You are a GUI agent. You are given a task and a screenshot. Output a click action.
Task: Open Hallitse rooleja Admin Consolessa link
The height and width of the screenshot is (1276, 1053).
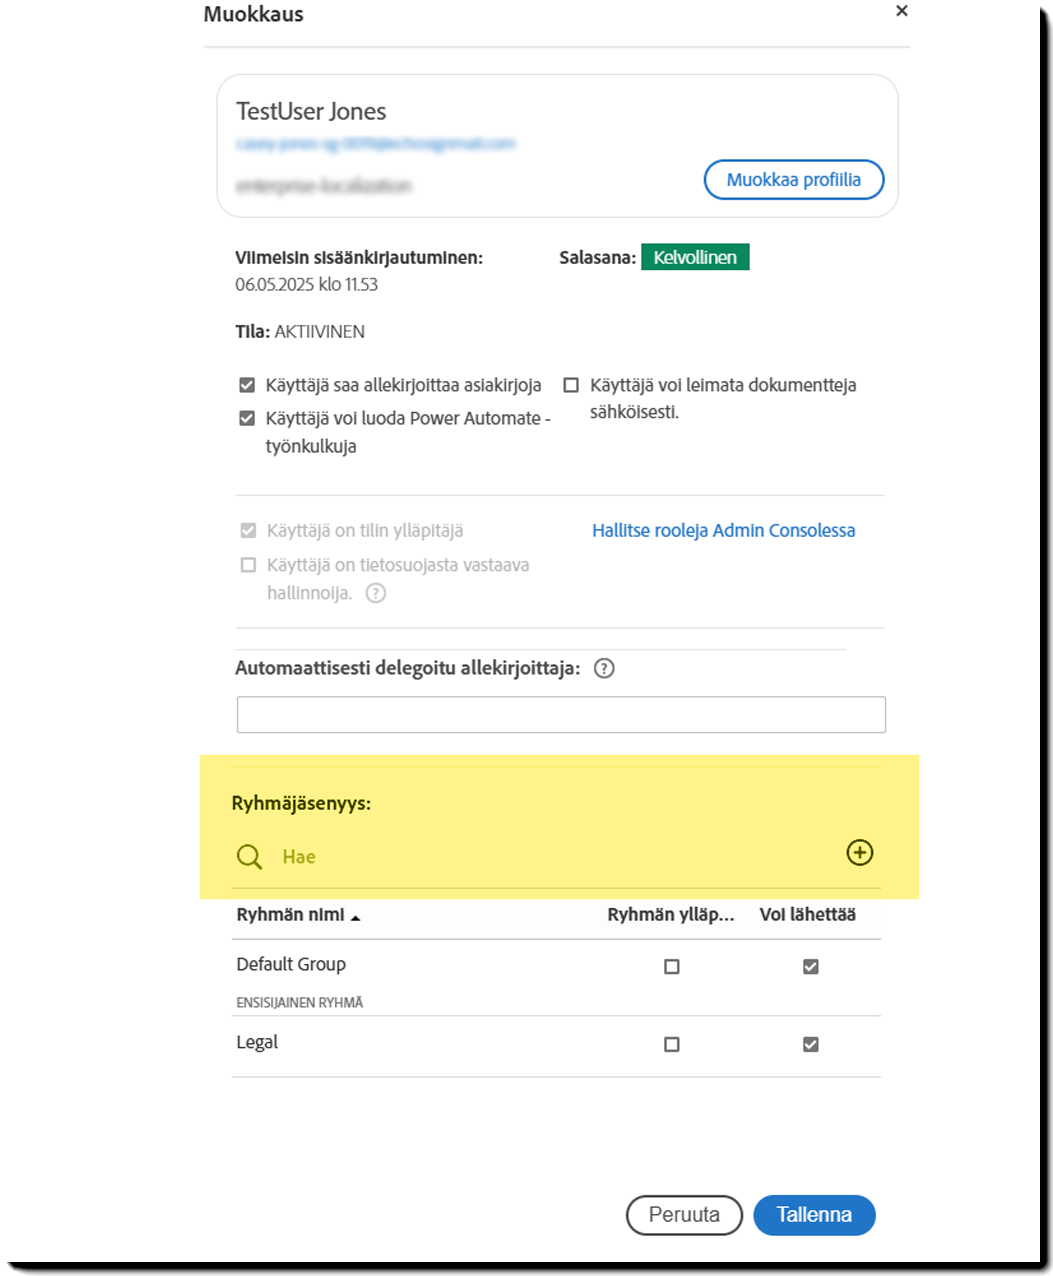pyautogui.click(x=723, y=531)
